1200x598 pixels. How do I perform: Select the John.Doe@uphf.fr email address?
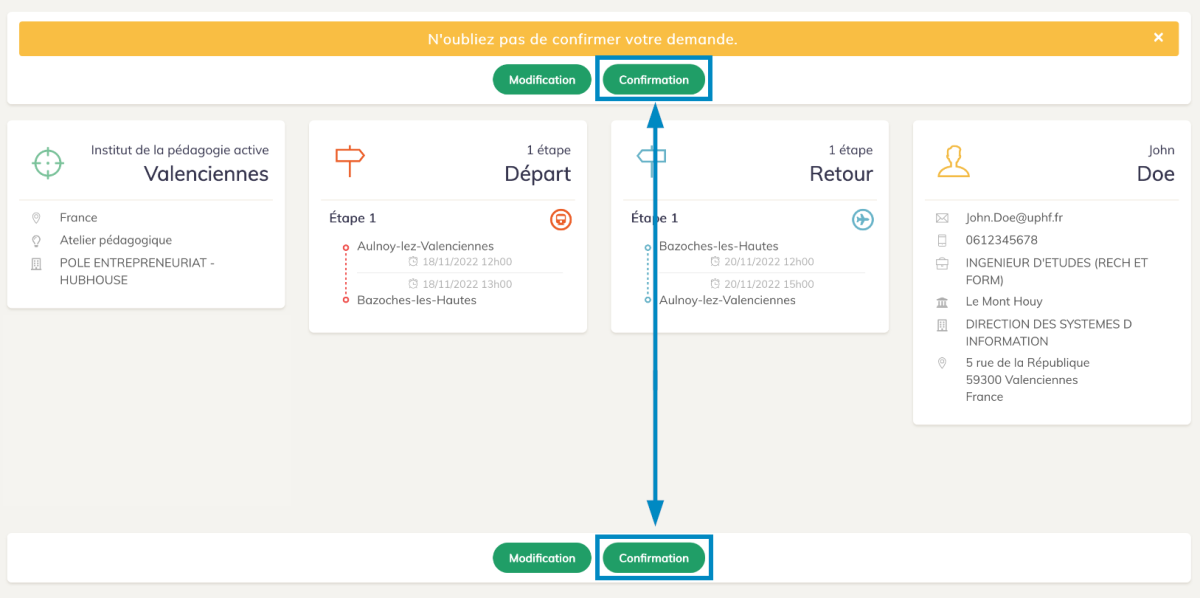pyautogui.click(x=1014, y=218)
